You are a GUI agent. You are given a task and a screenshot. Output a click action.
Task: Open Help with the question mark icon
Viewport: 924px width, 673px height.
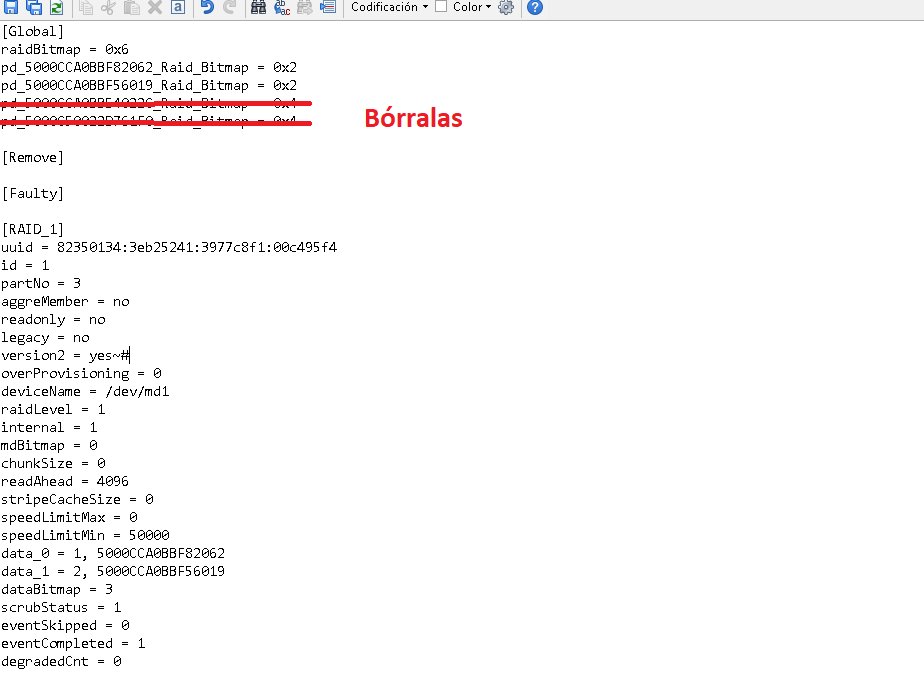coord(535,7)
